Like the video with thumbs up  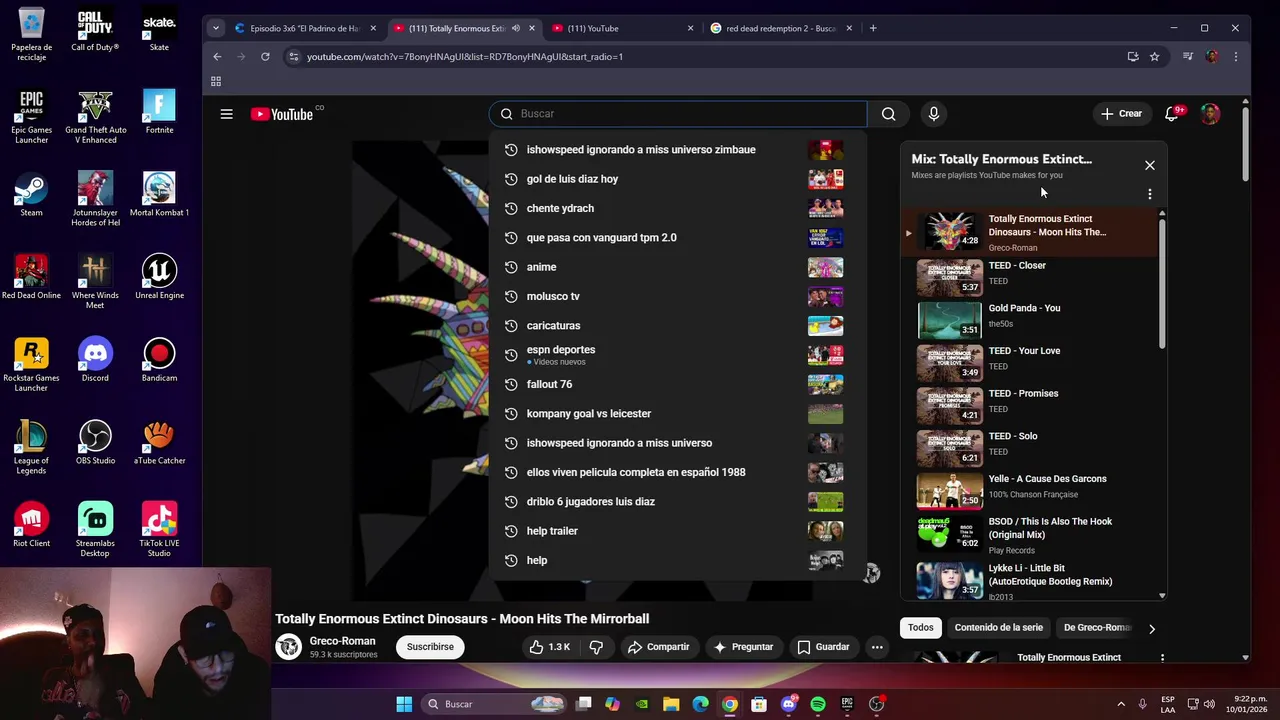coord(549,647)
